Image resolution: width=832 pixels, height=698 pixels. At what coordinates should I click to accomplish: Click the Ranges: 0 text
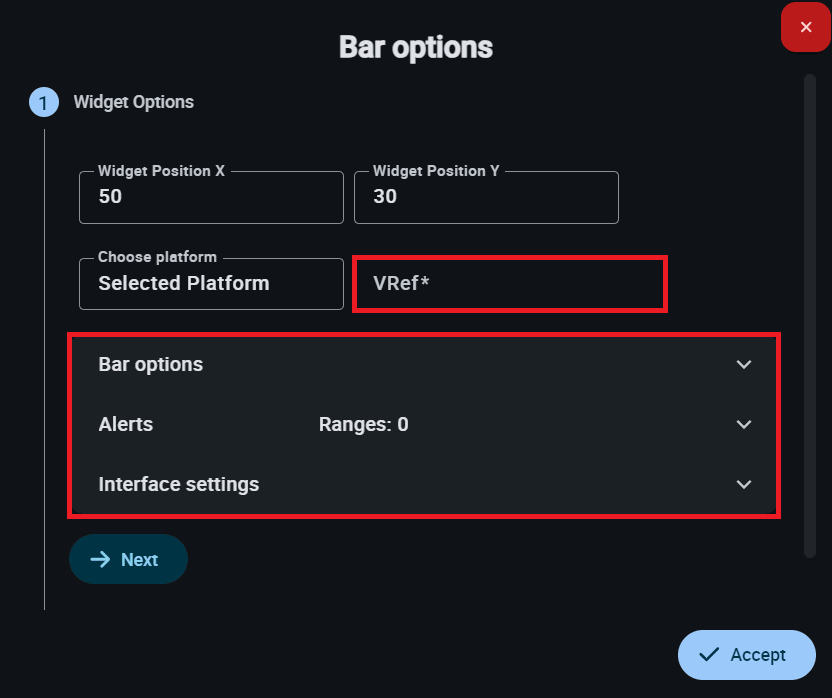(363, 424)
